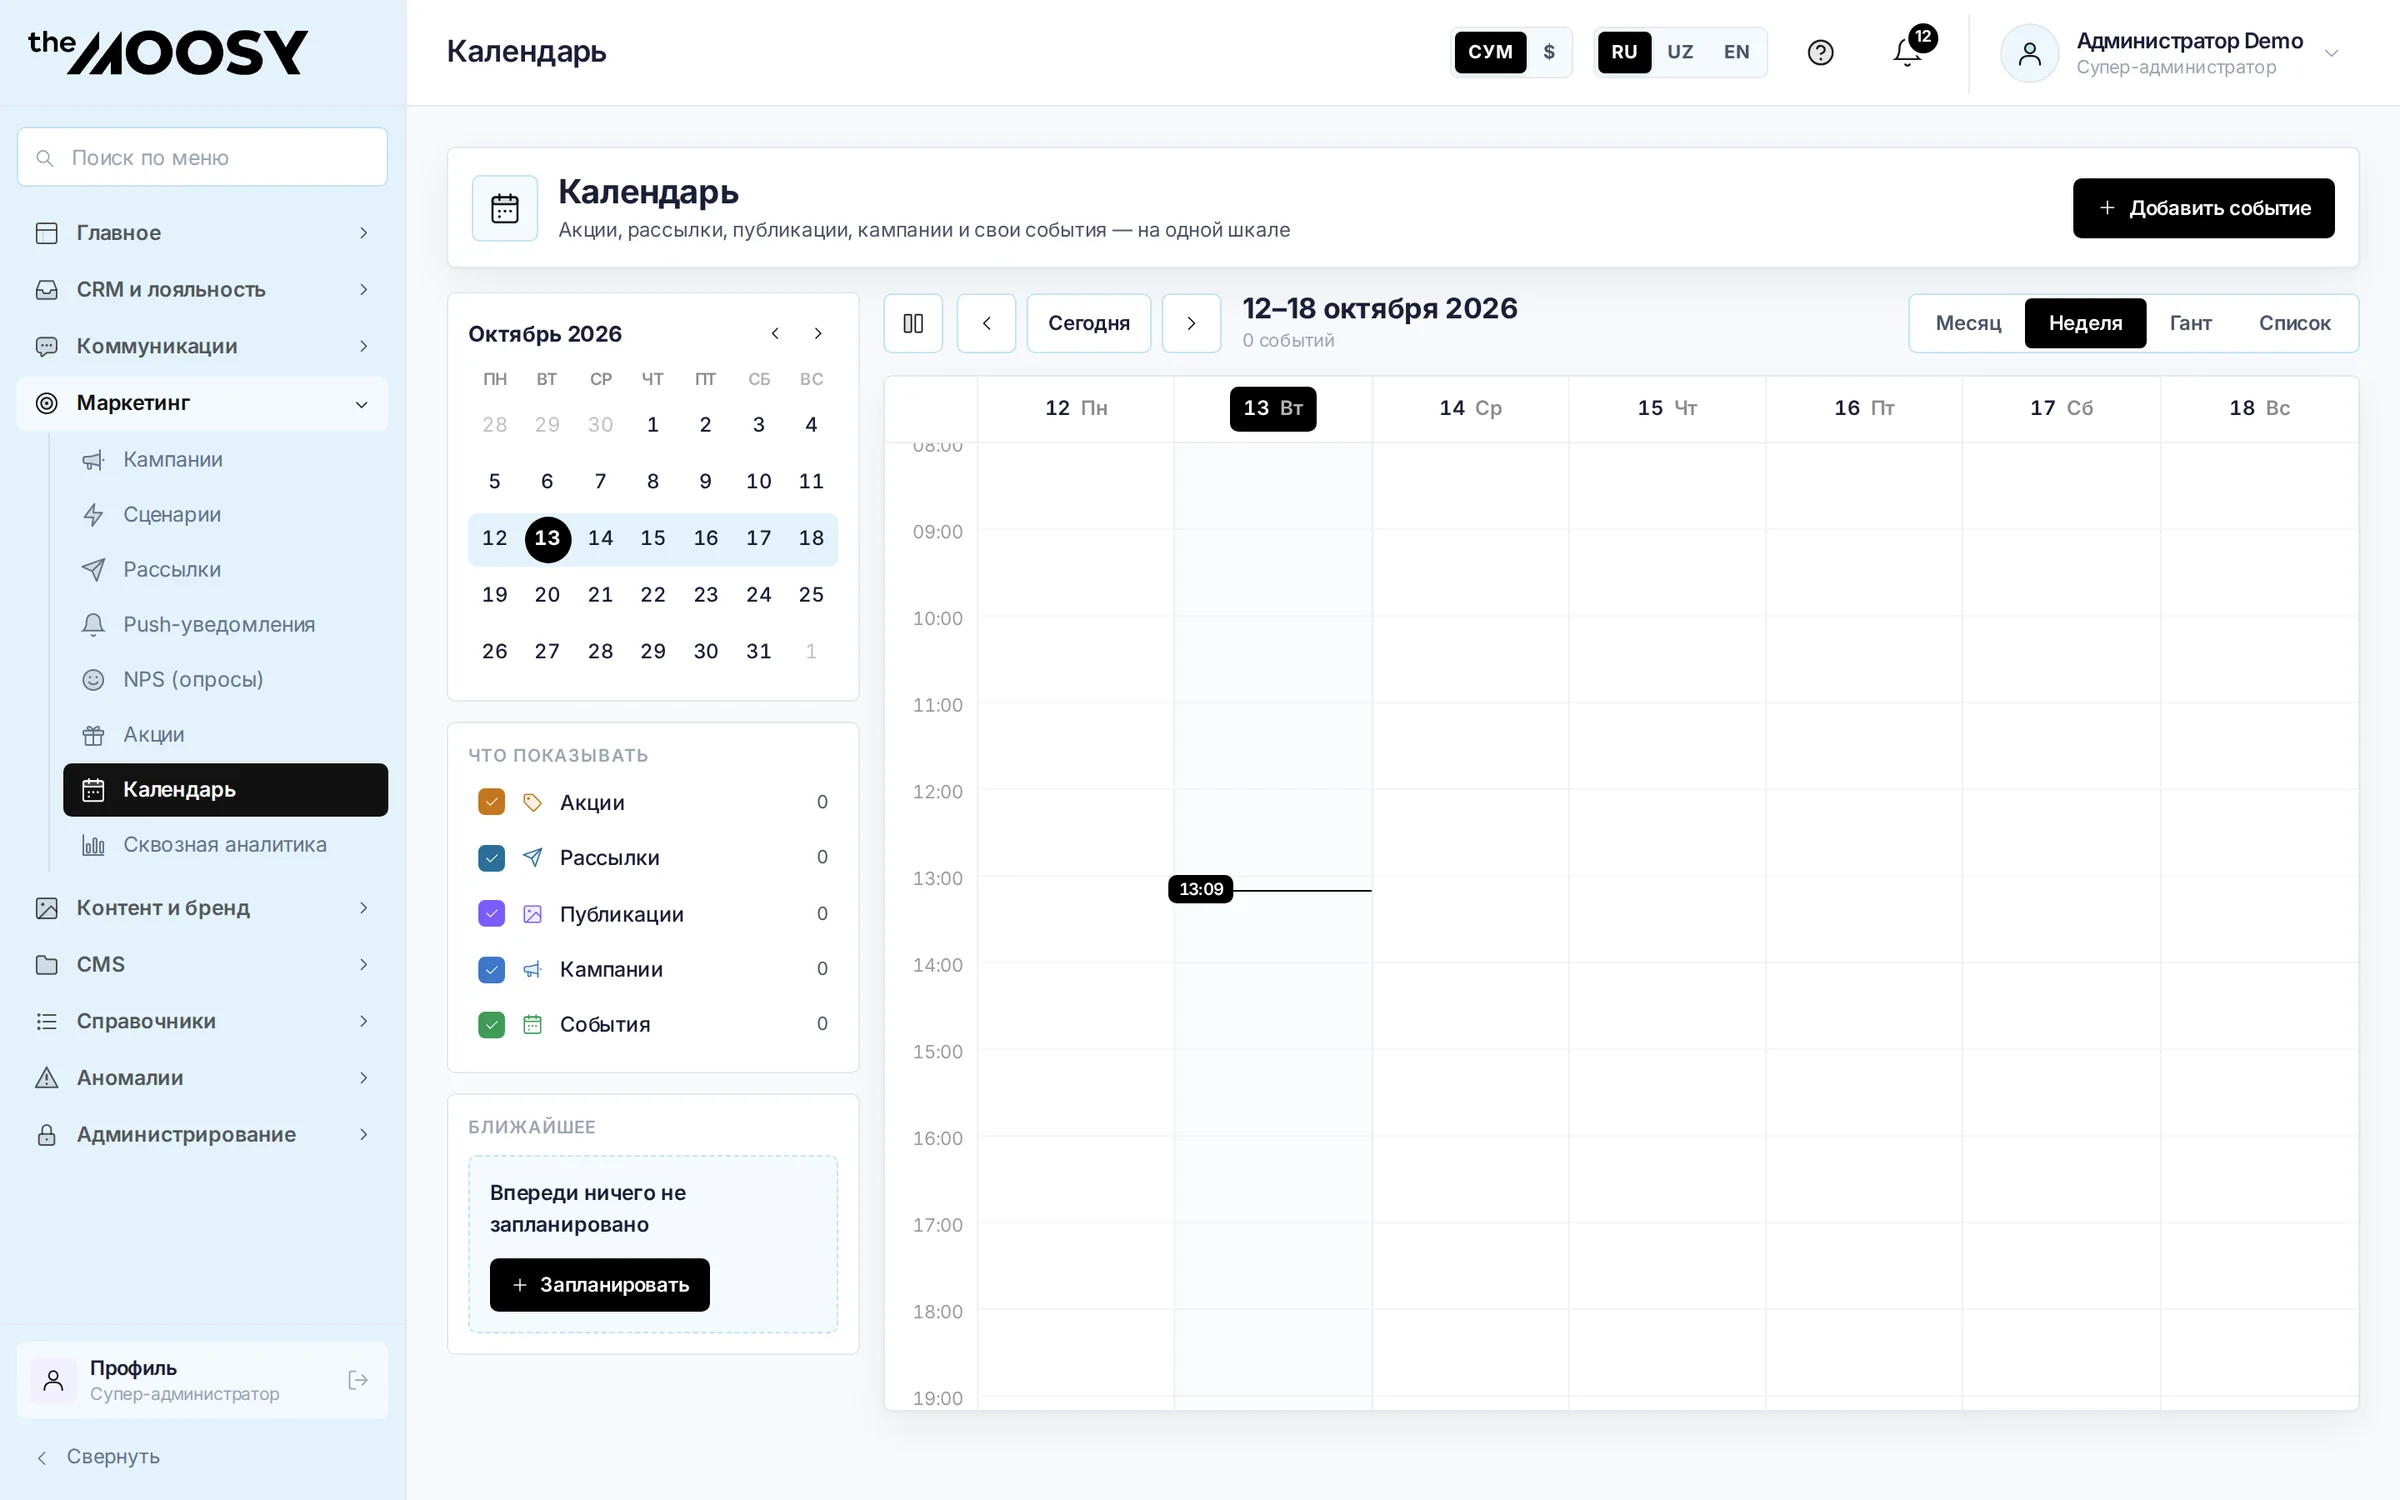
Task: Click the help question mark icon
Action: [1820, 52]
